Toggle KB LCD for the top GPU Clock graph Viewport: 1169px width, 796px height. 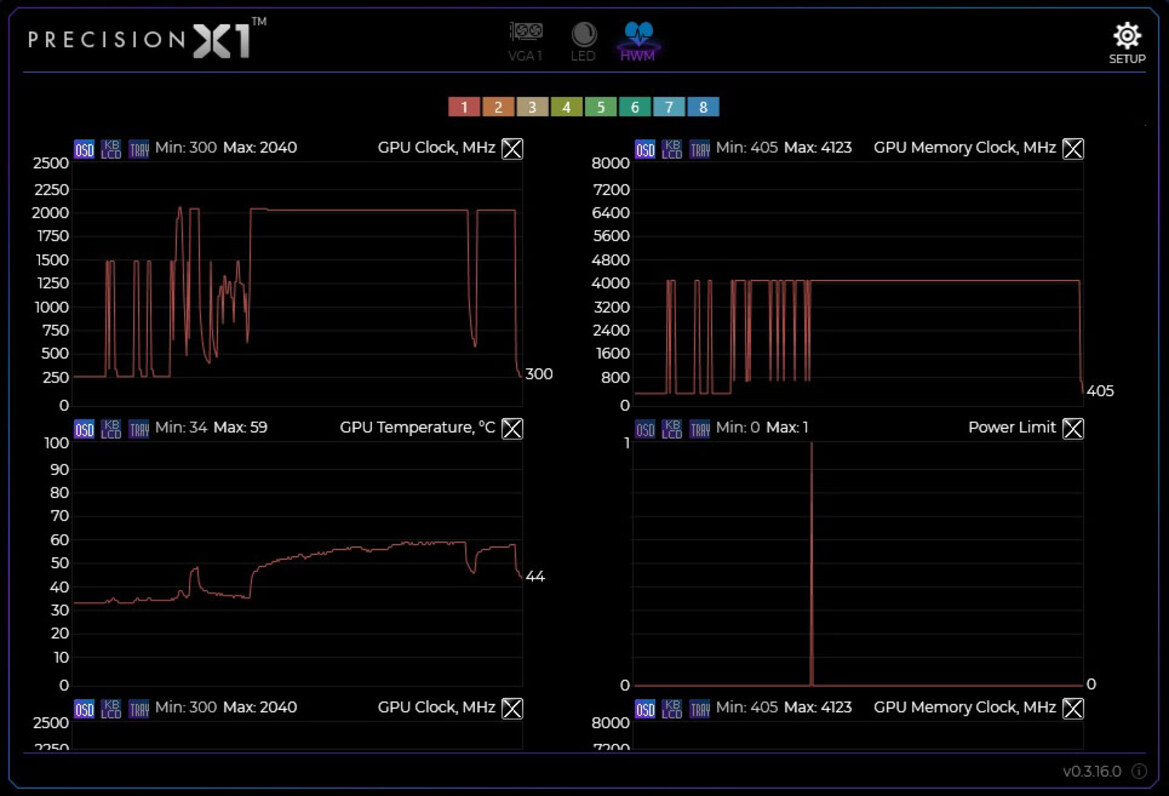click(x=111, y=149)
